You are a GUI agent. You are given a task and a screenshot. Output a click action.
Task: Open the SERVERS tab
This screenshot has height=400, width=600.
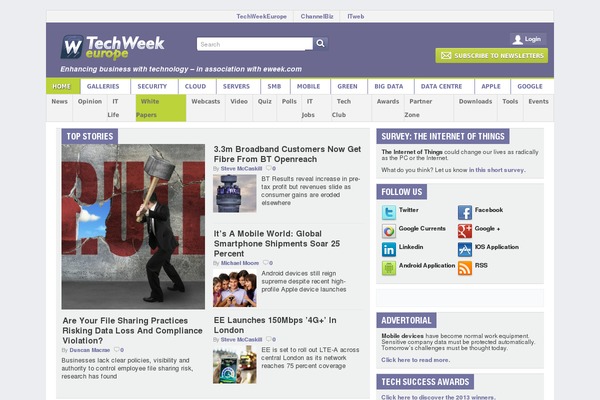236,86
